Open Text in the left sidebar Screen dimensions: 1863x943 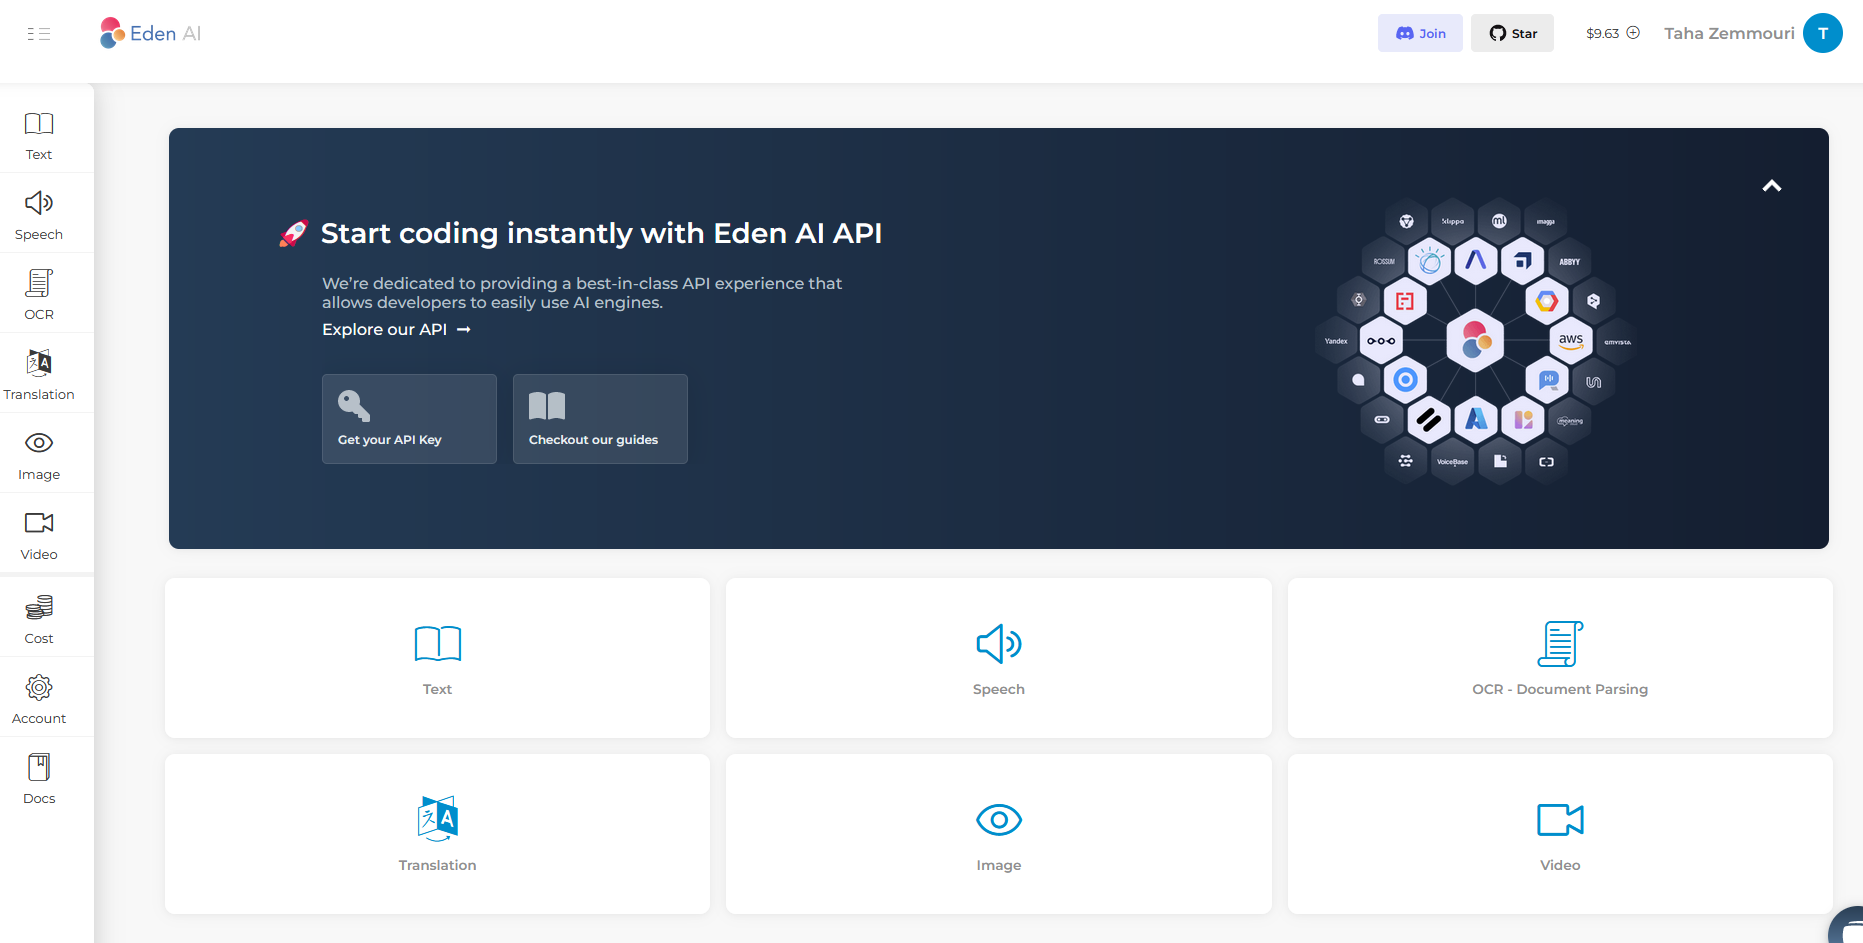pyautogui.click(x=39, y=135)
